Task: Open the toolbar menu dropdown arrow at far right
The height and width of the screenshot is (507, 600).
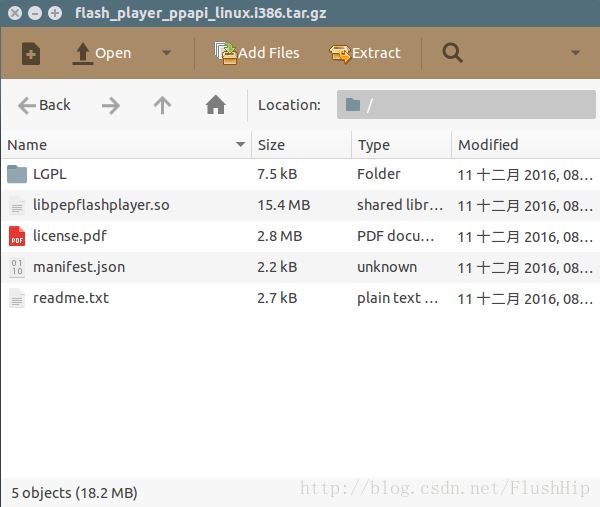Action: click(576, 52)
